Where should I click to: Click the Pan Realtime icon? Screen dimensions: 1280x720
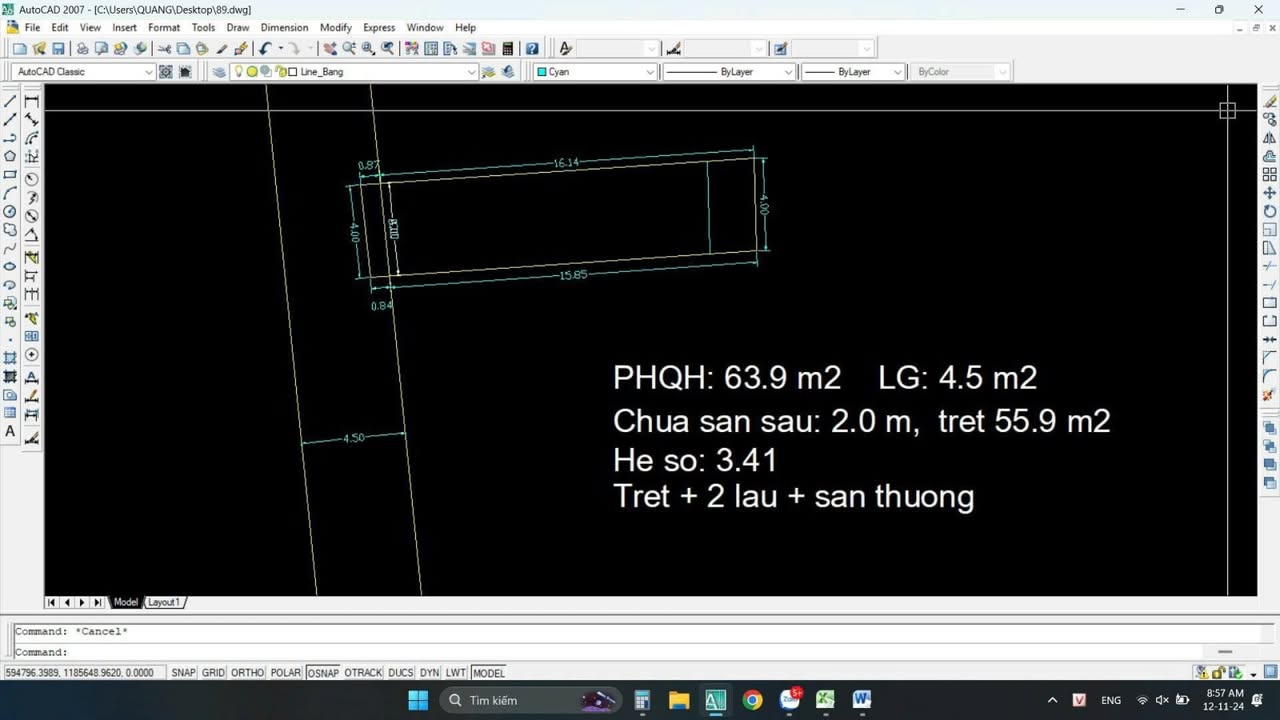(328, 48)
